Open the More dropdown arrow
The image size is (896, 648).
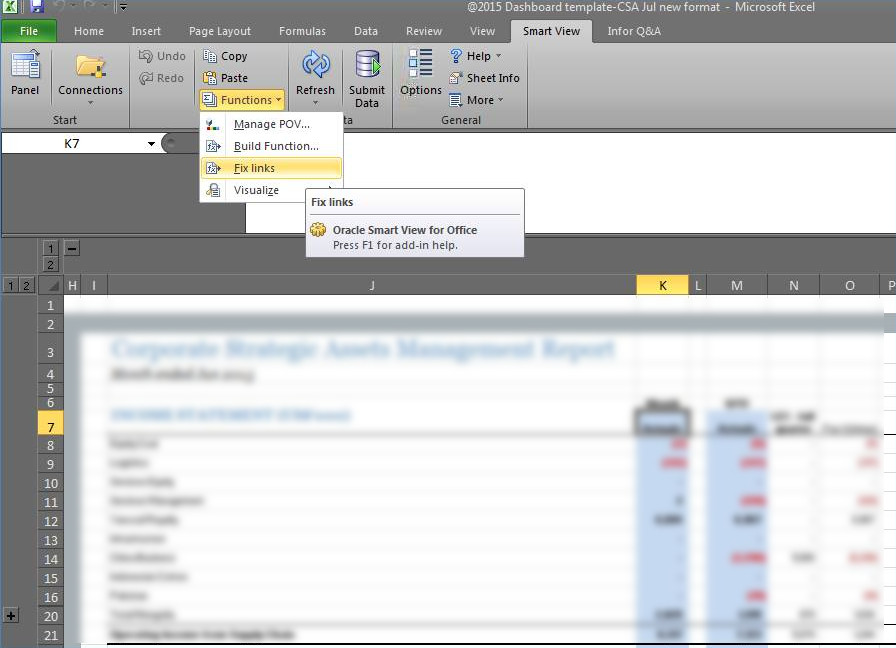(501, 100)
